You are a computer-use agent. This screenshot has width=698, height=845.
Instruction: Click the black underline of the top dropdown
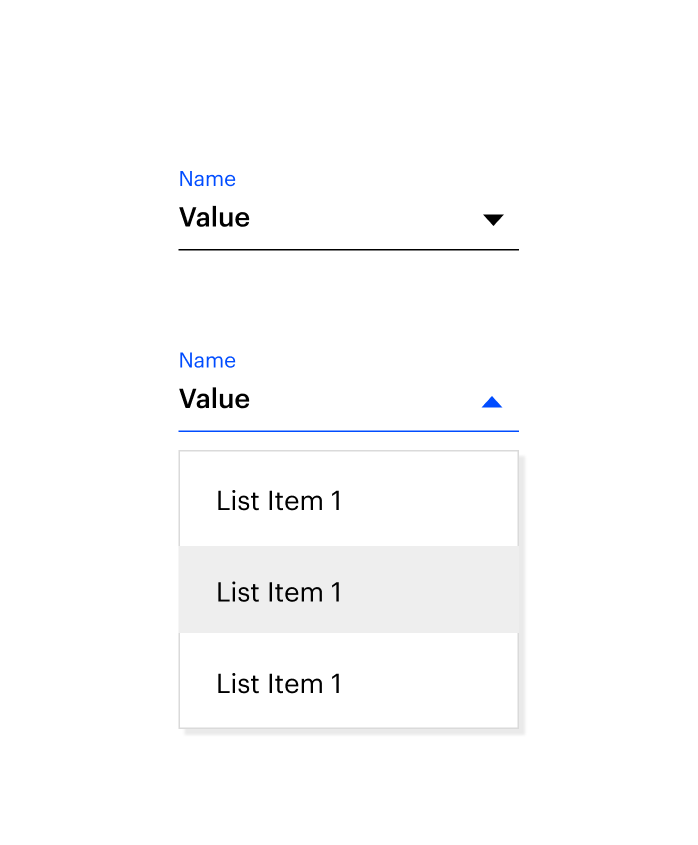[x=348, y=249]
